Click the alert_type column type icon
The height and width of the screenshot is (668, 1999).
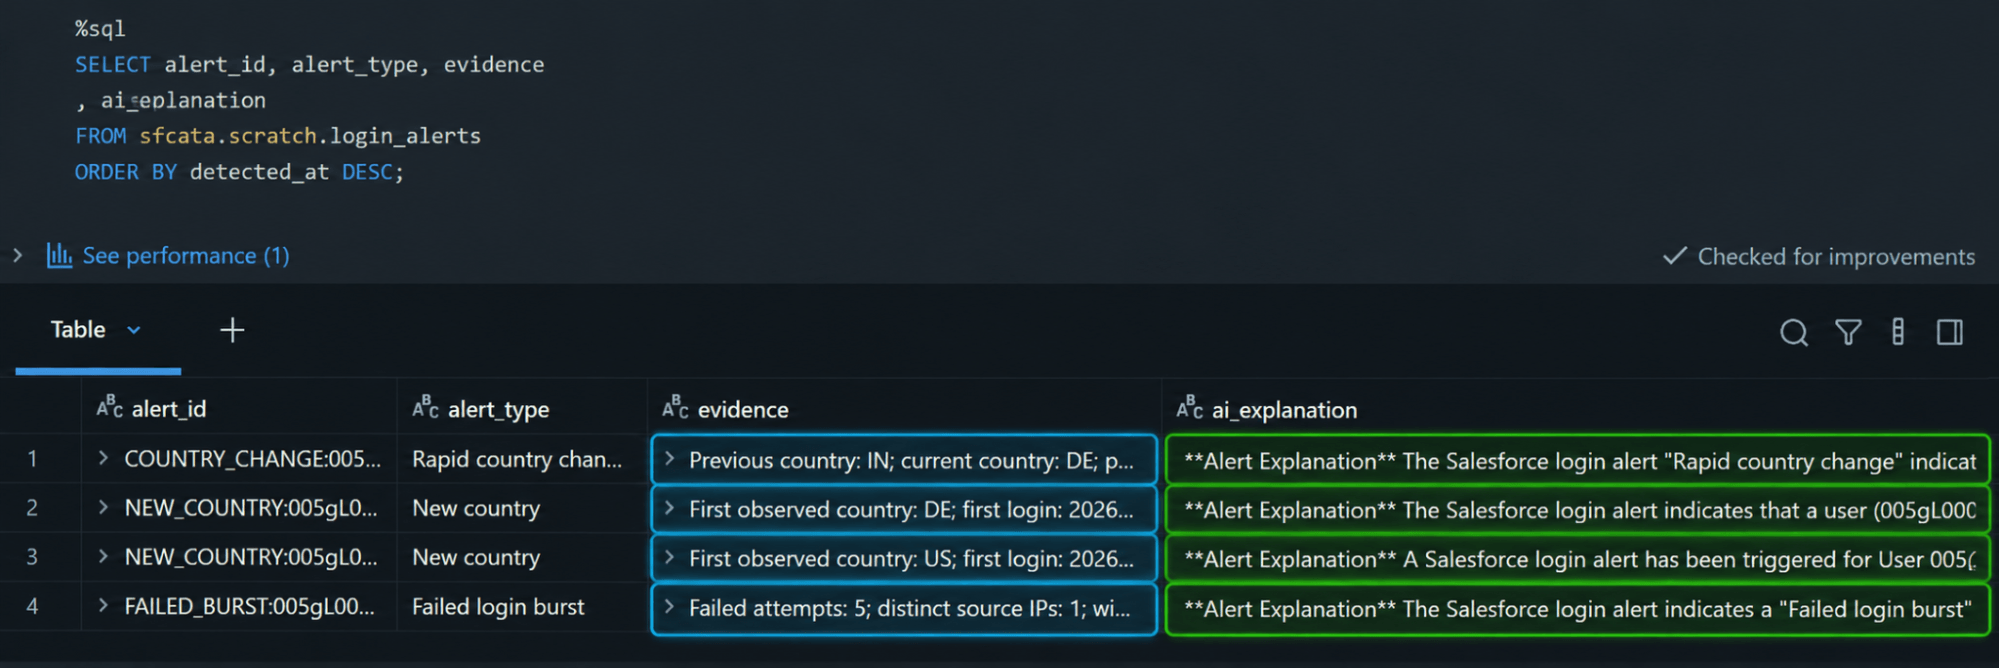425,407
